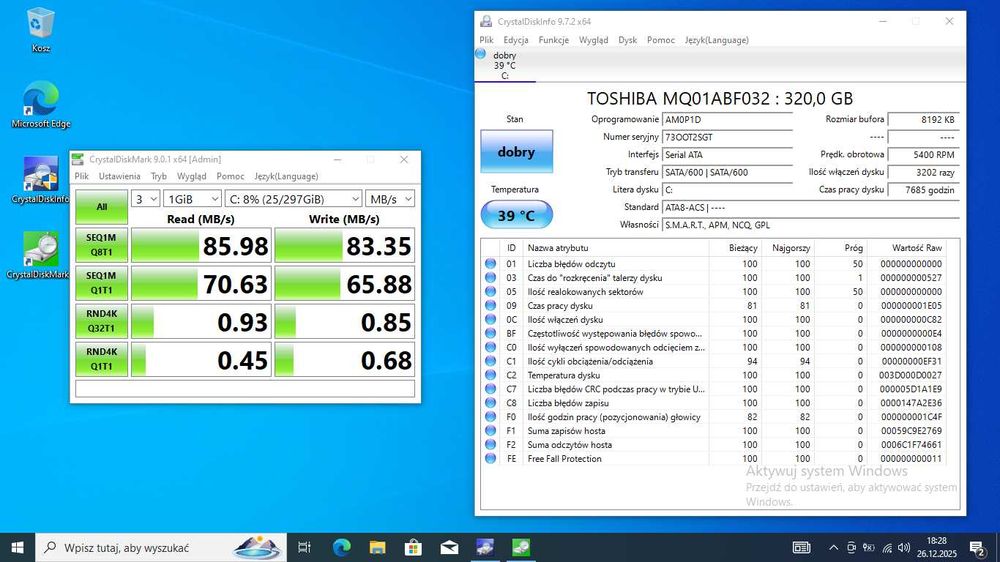Run all benchmarks with All button
This screenshot has width=1000, height=562.
[101, 207]
